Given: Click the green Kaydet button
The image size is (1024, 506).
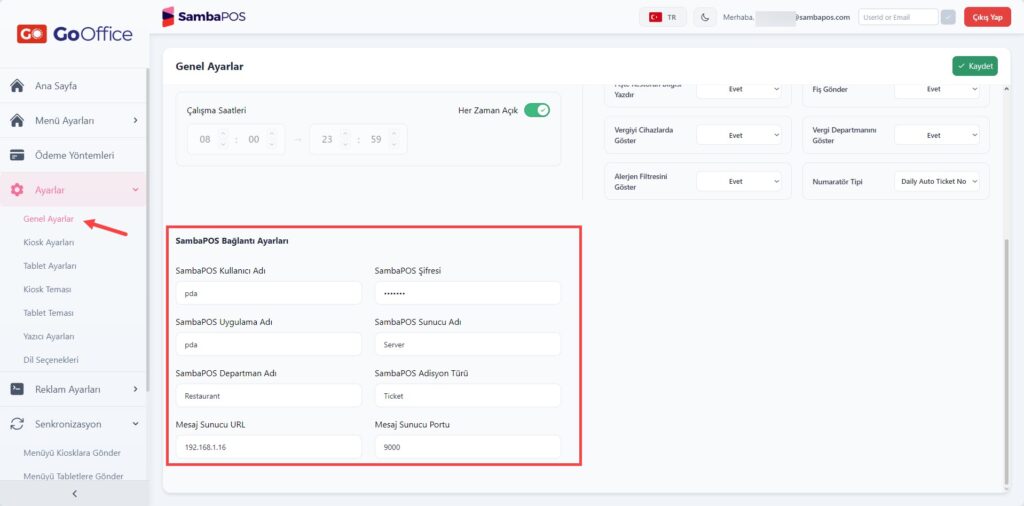Looking at the screenshot, I should click(x=974, y=66).
